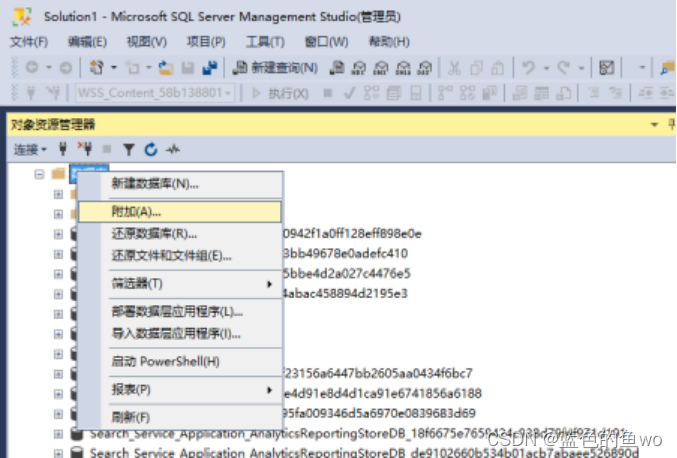
Task: Open the Undo history dropdown arrow
Action: (x=546, y=68)
